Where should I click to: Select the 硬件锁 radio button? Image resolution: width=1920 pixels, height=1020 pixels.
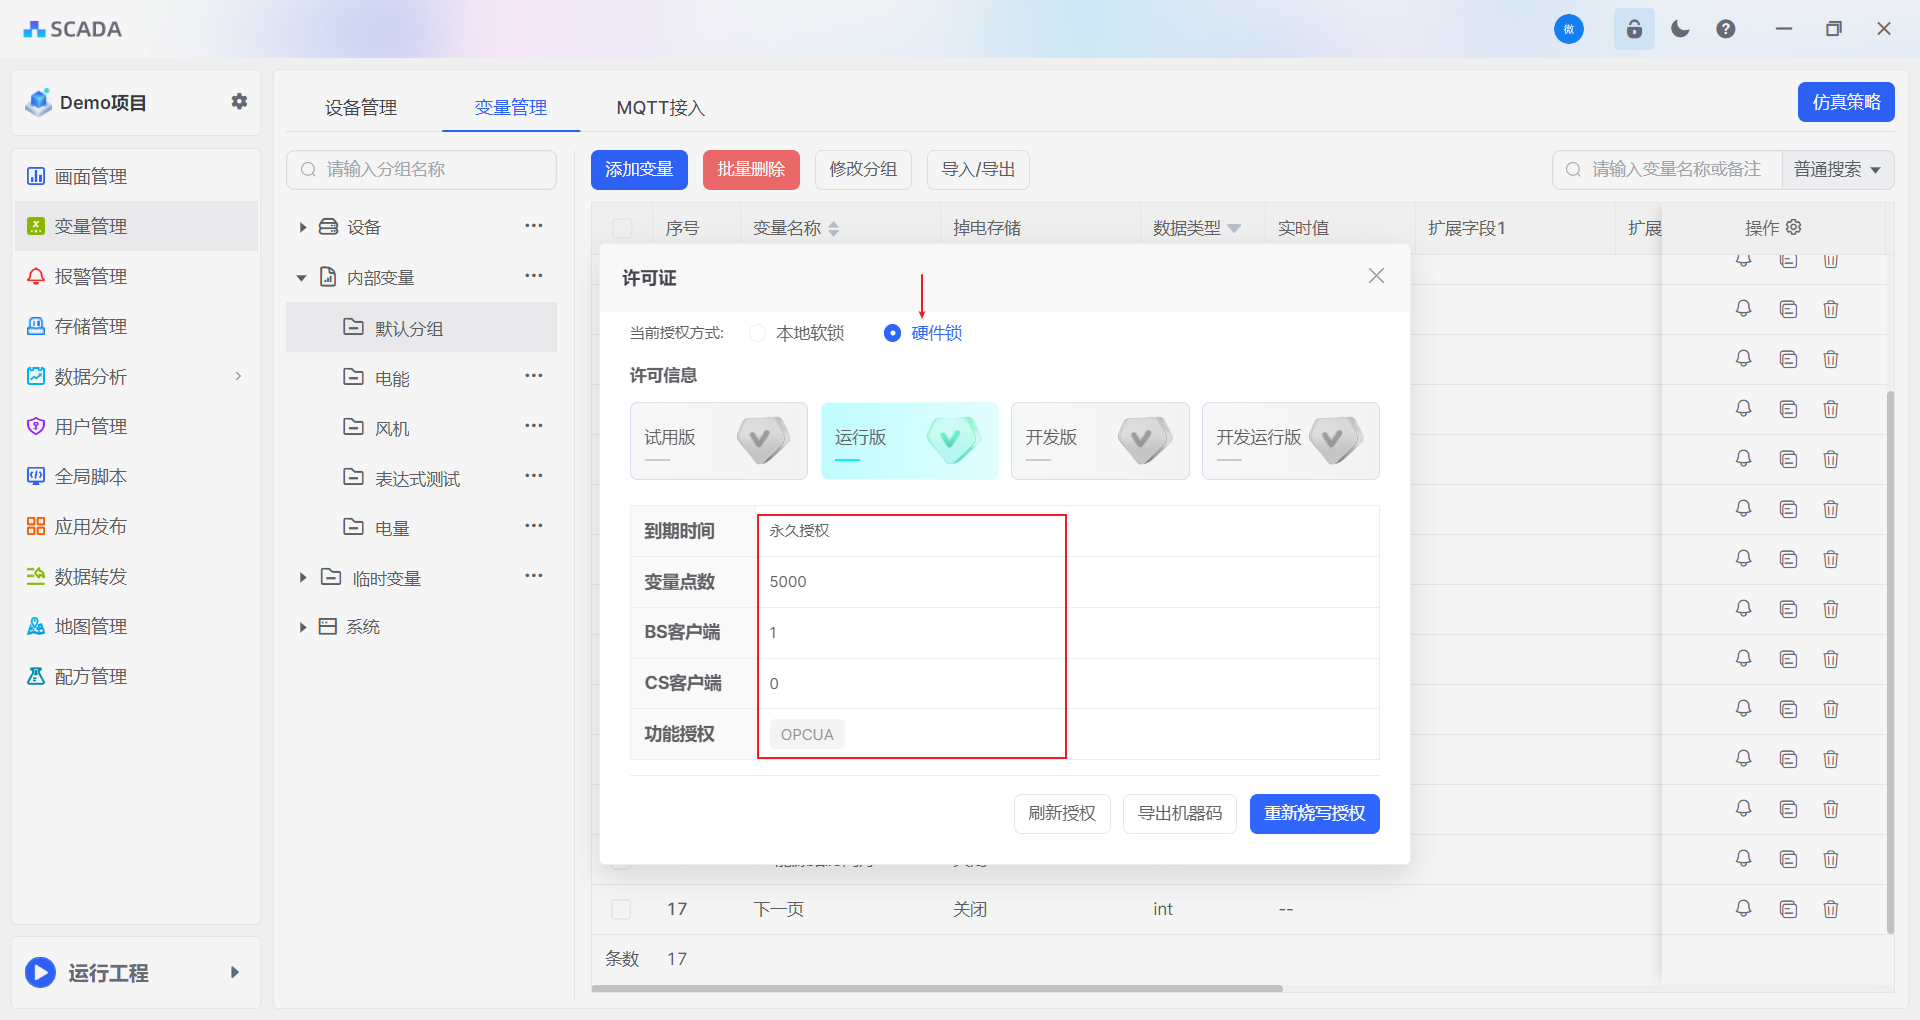(x=892, y=333)
